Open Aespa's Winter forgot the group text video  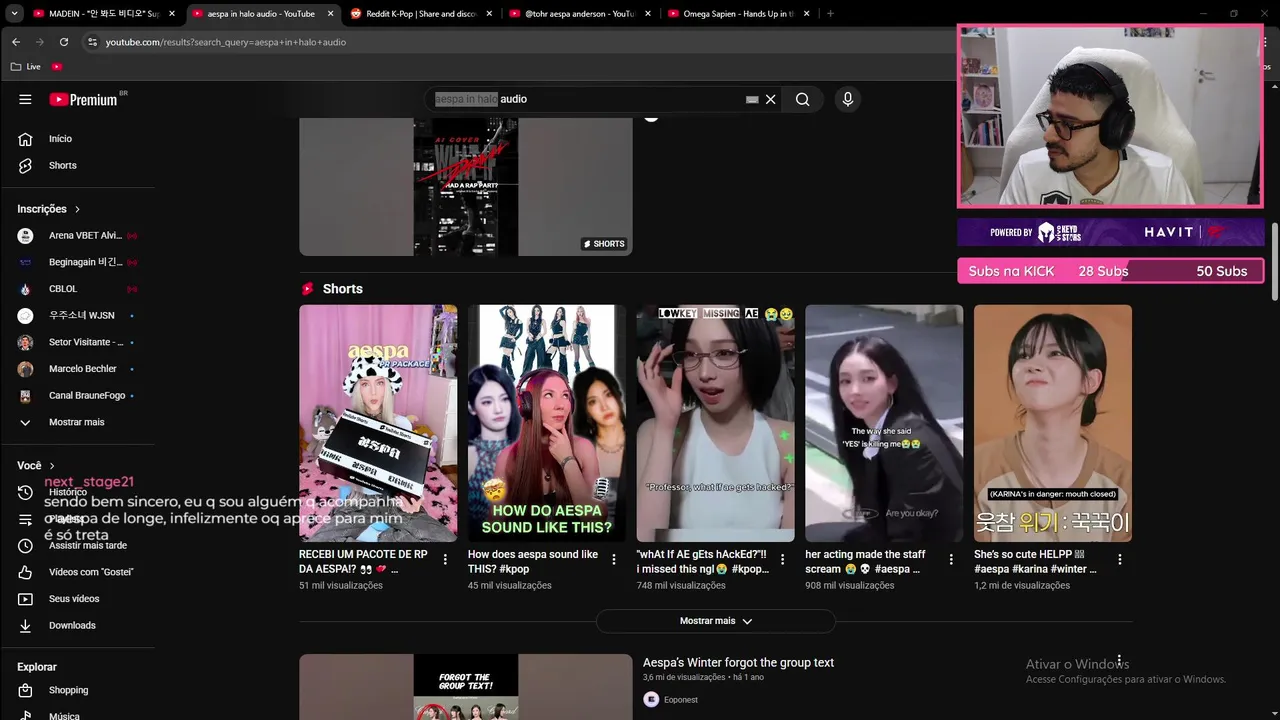click(738, 662)
